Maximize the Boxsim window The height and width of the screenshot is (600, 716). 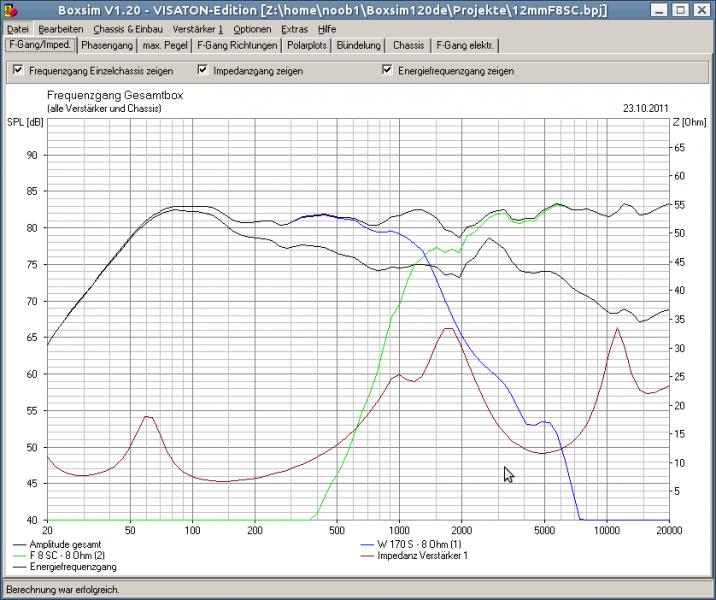[x=679, y=11]
